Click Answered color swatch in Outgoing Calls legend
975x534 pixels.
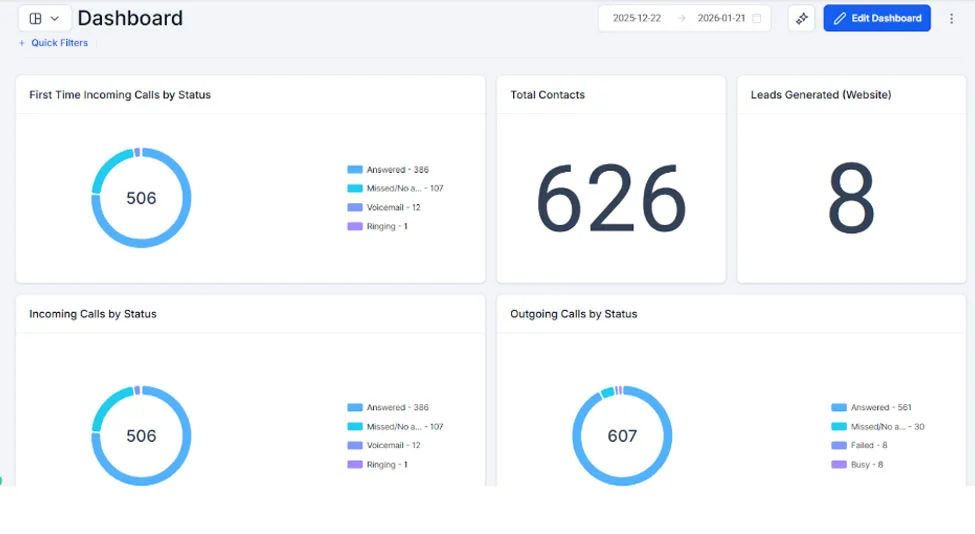838,408
